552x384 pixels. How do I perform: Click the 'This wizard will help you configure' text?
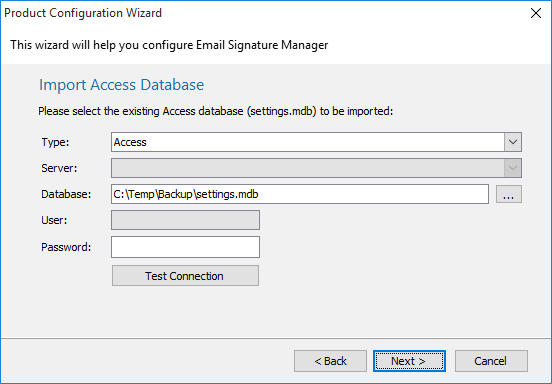pyautogui.click(x=169, y=45)
